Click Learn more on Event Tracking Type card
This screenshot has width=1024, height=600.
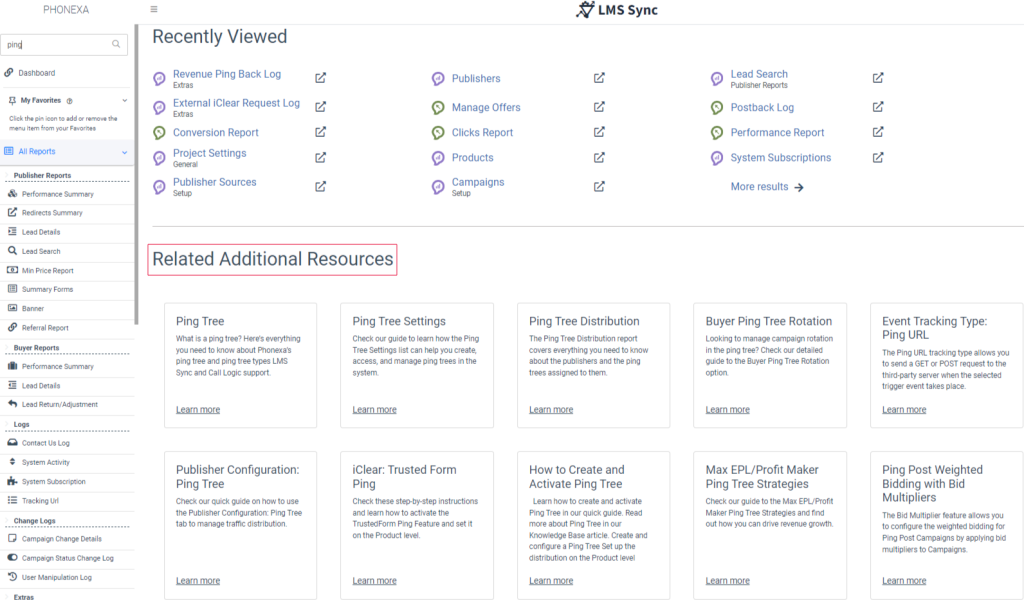904,410
